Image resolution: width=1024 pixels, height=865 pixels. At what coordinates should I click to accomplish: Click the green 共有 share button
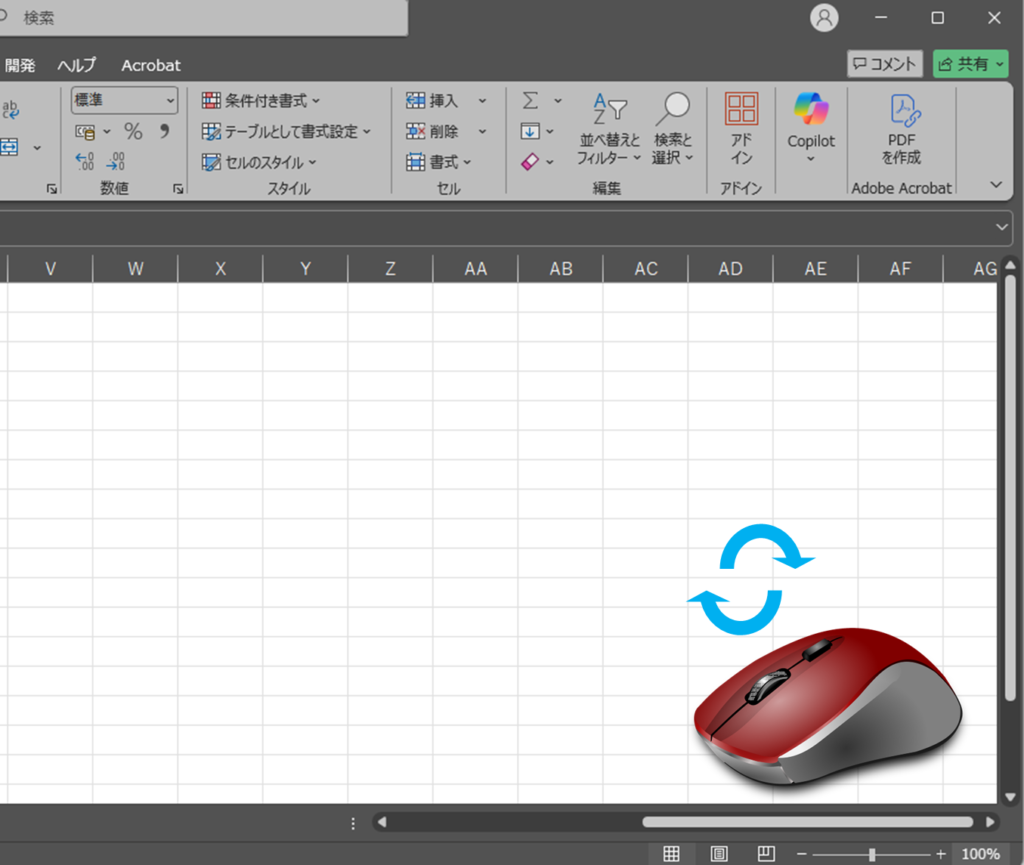click(x=971, y=64)
